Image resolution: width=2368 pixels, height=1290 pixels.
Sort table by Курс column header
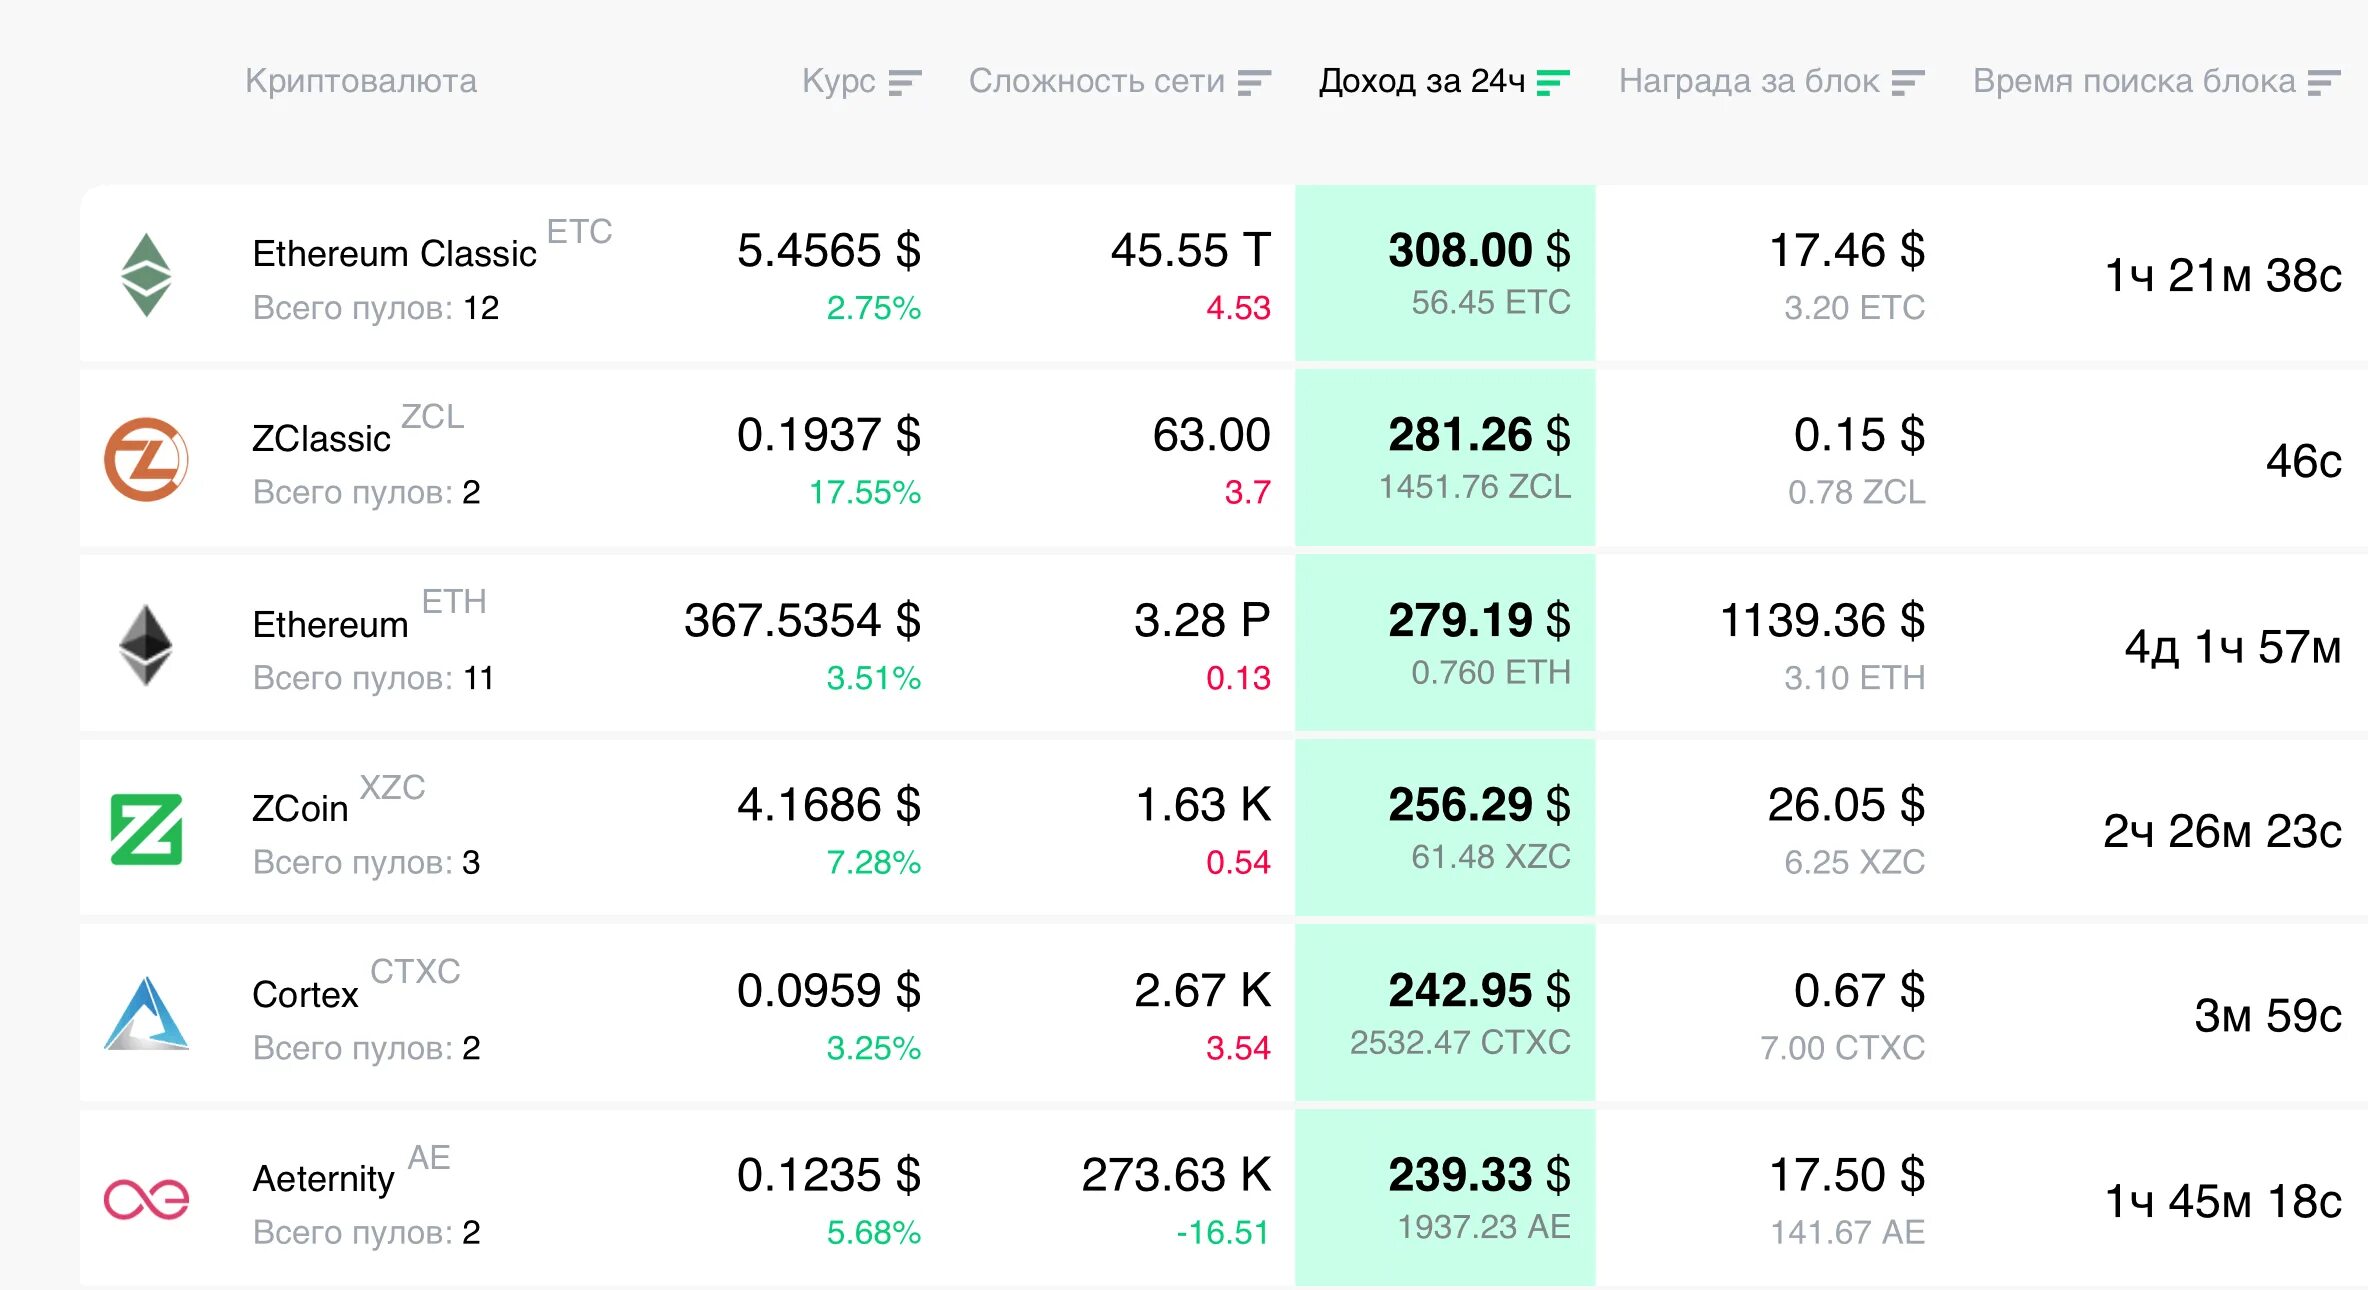coord(838,81)
